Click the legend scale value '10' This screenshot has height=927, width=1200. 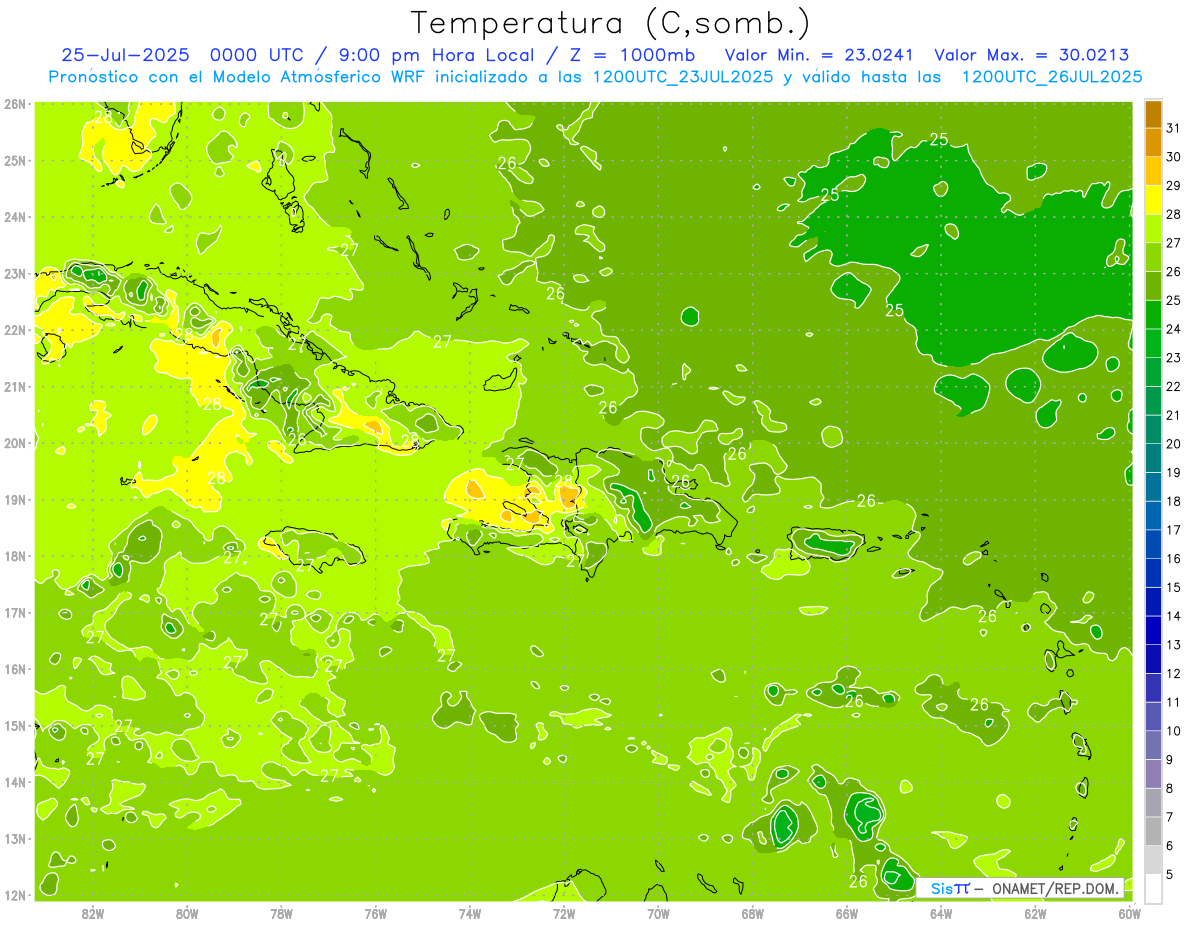(x=1173, y=731)
